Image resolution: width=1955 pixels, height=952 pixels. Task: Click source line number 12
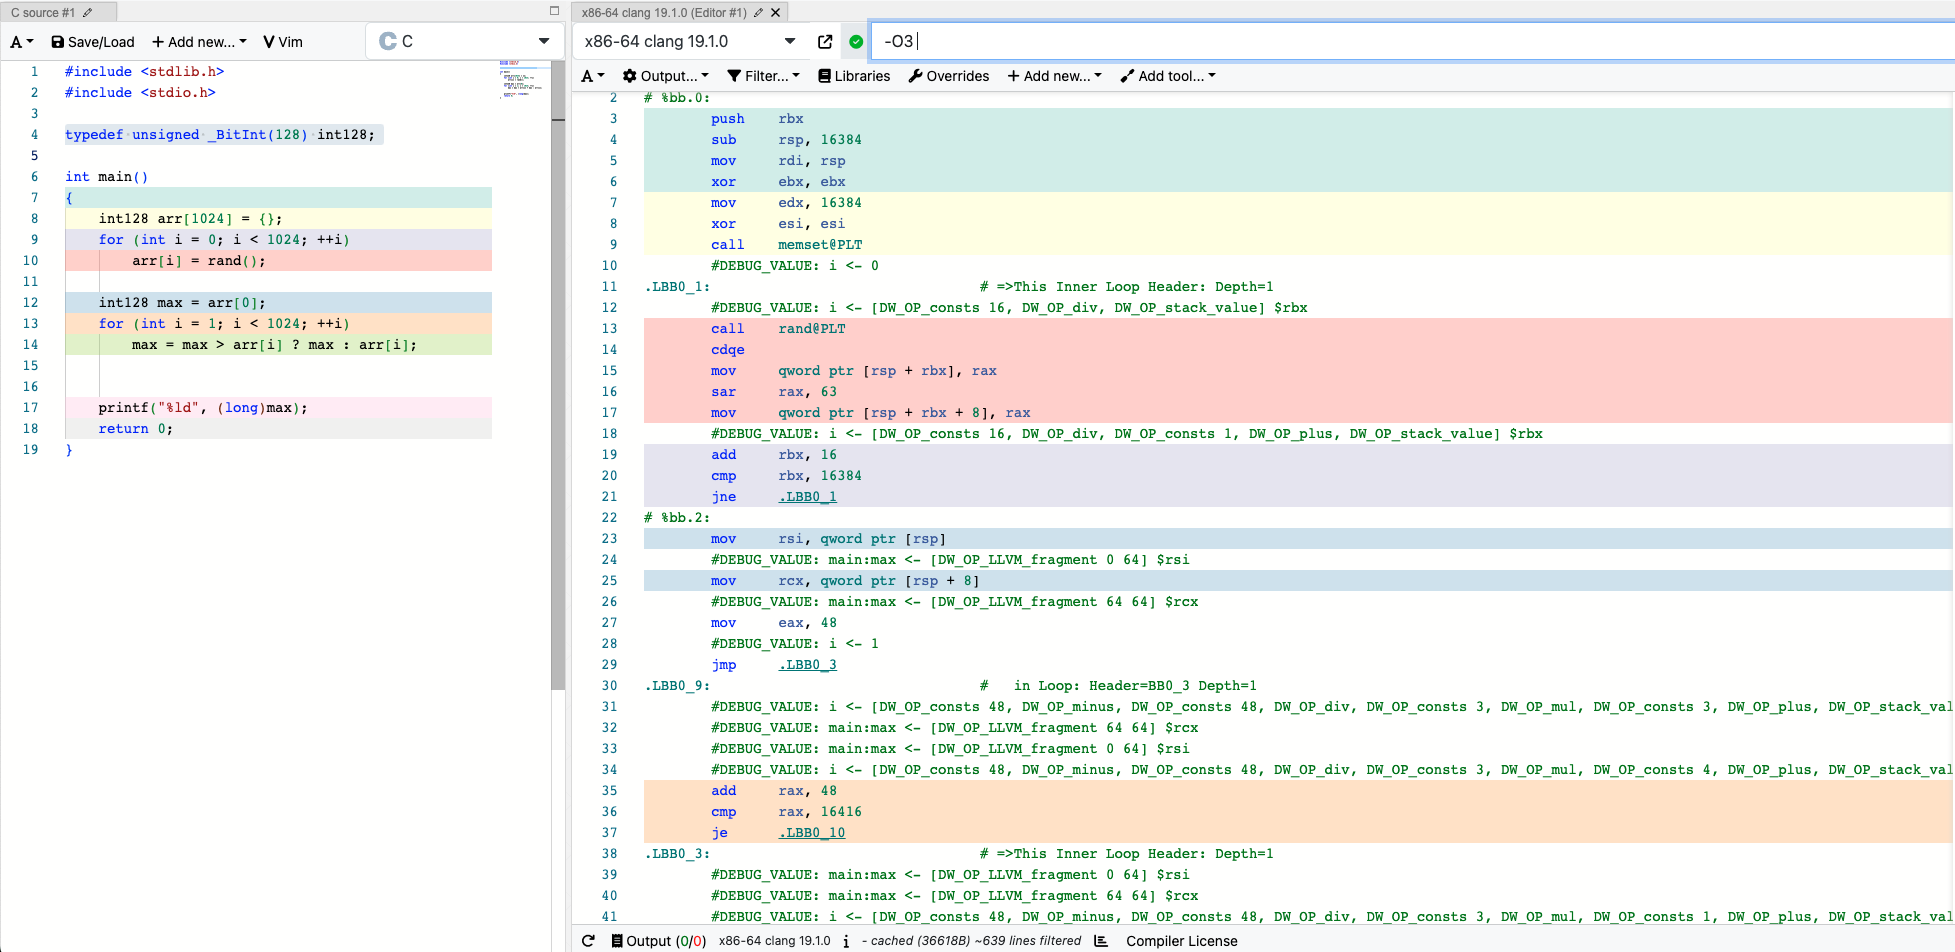click(x=31, y=303)
